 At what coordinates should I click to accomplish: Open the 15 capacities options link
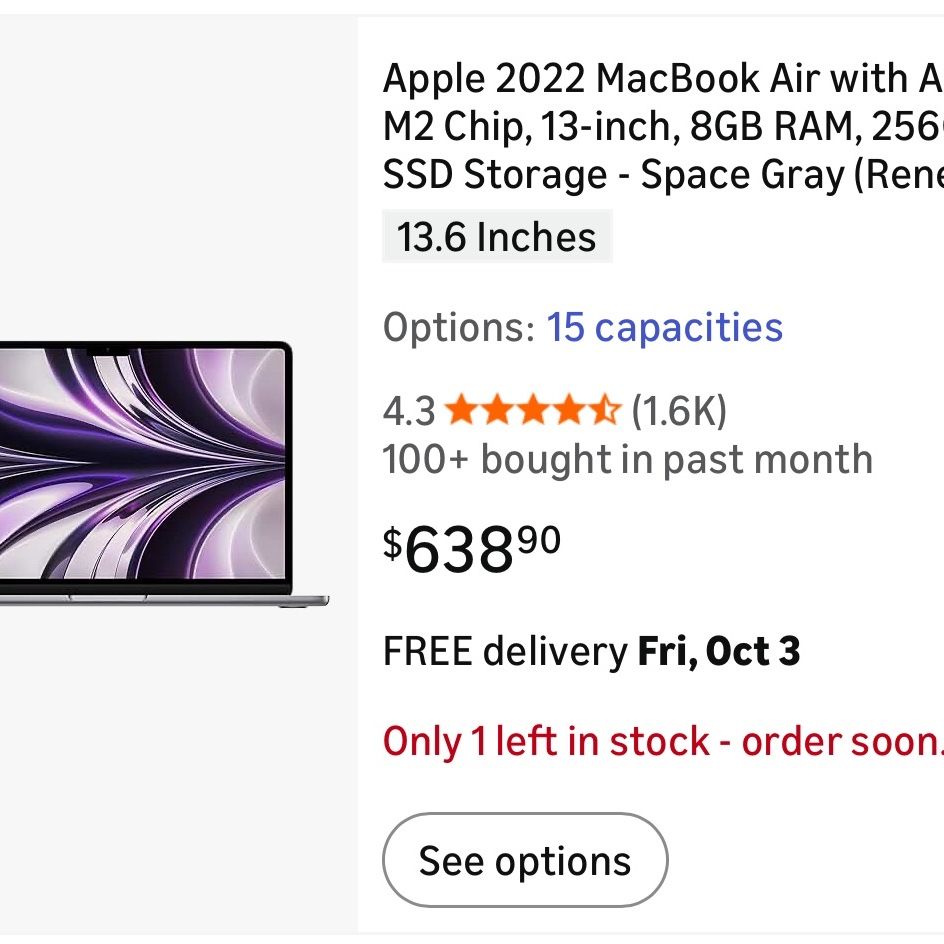(x=664, y=328)
